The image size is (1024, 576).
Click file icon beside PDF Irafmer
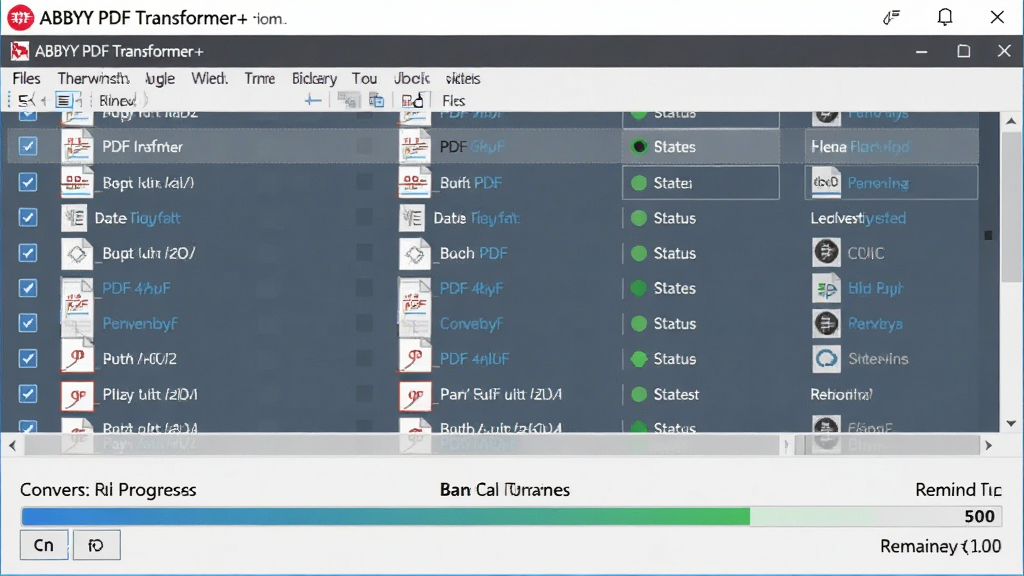pyautogui.click(x=77, y=146)
